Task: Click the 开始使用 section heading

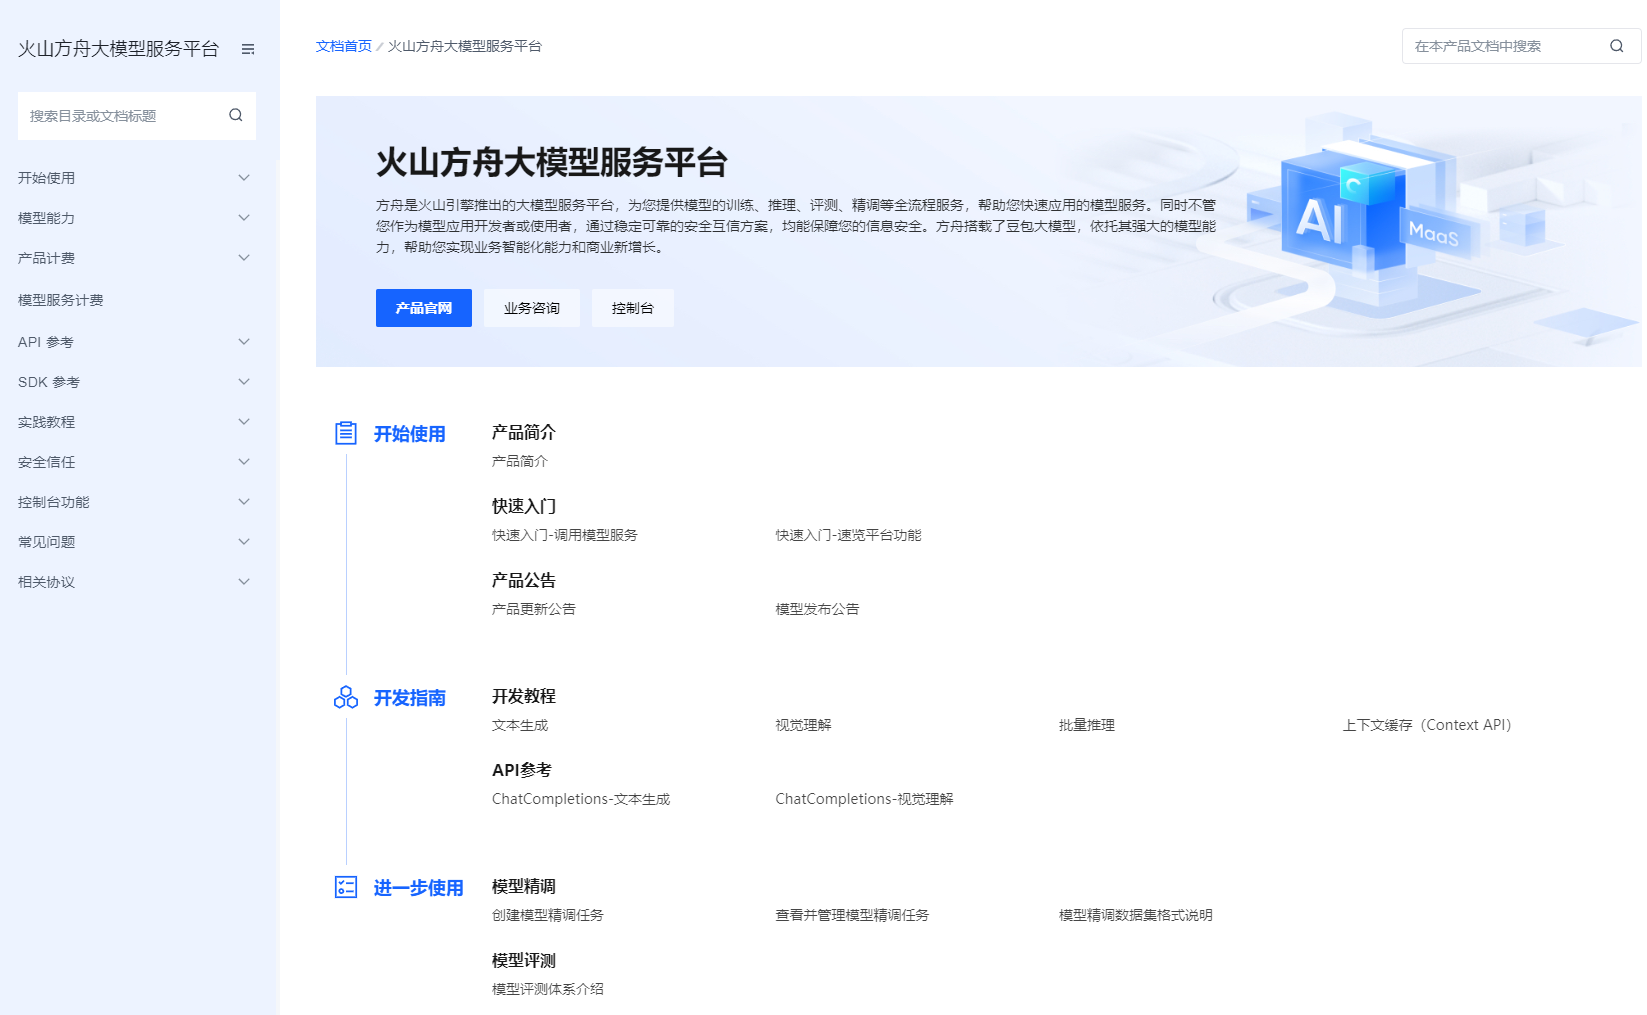Action: 410,434
